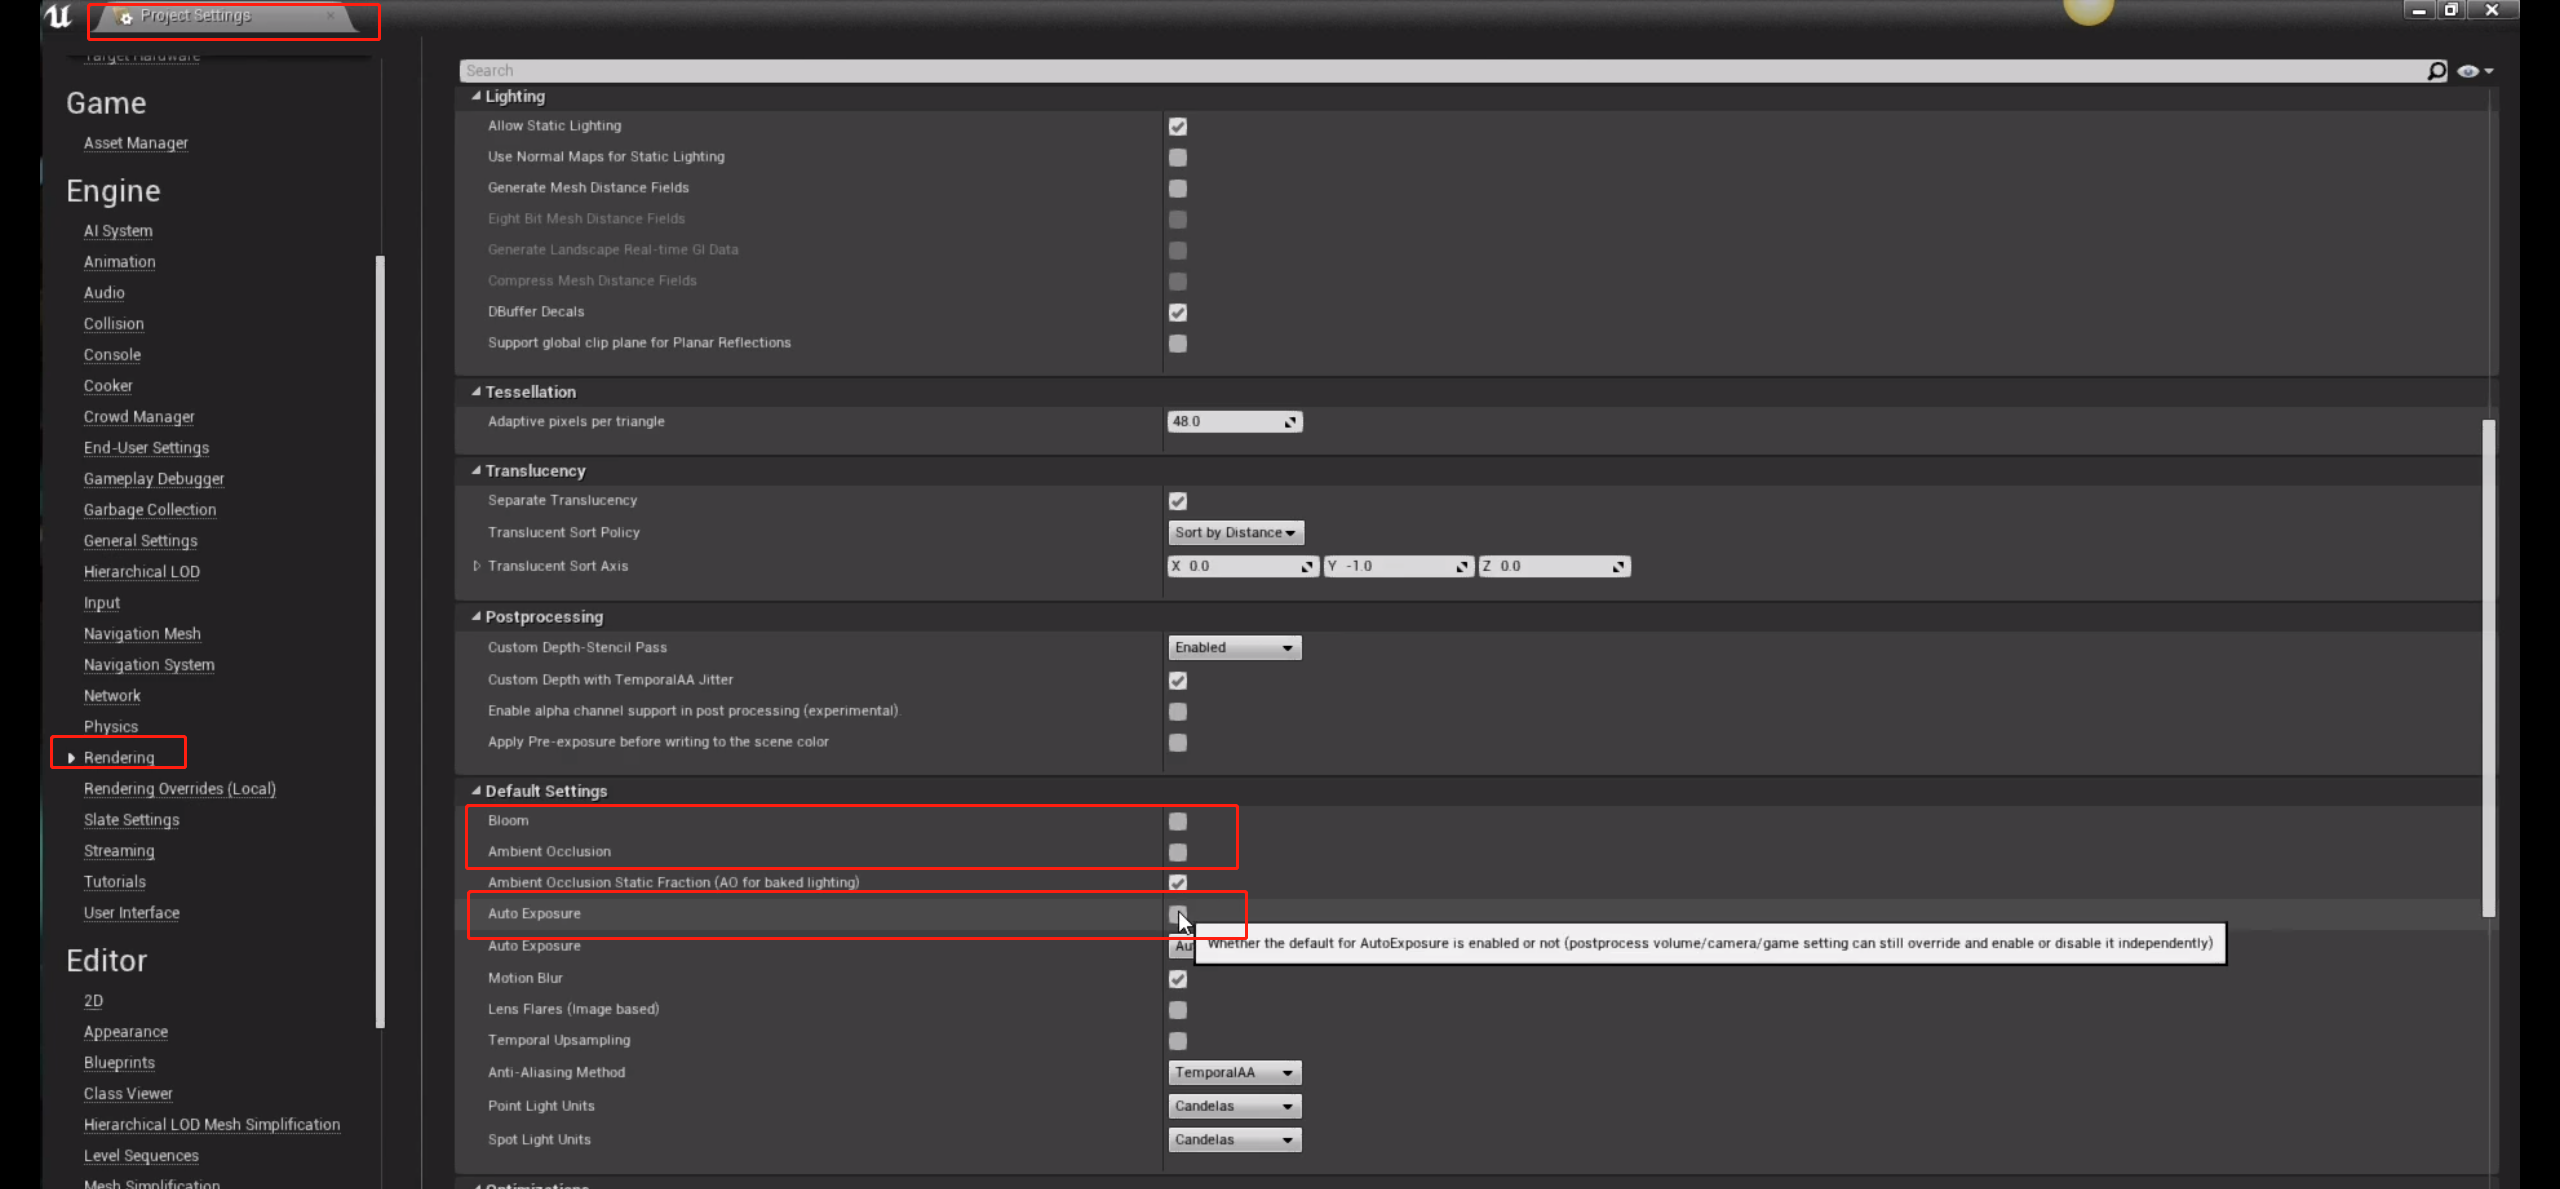Screen dimensions: 2560x1189
Task: Click the Rendering category arrow icon
Action: (71, 758)
